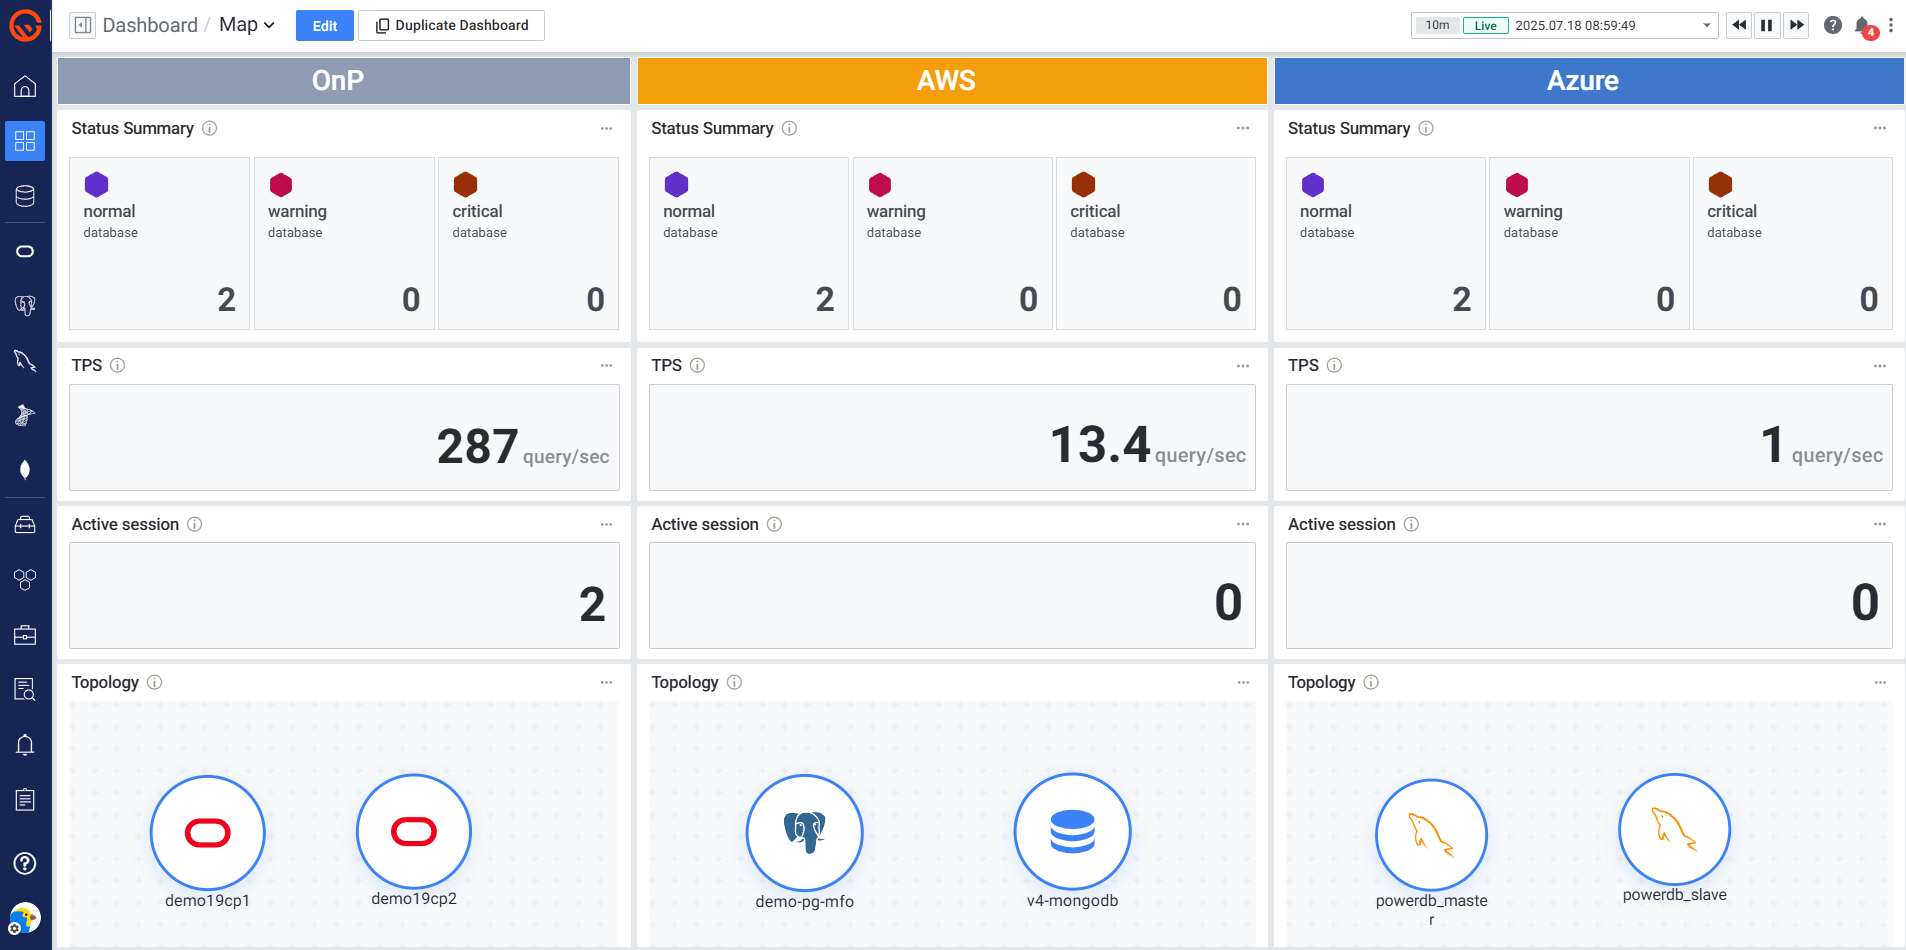Screen dimensions: 1906x950
Task: Fast-forward the time range
Action: [1797, 25]
